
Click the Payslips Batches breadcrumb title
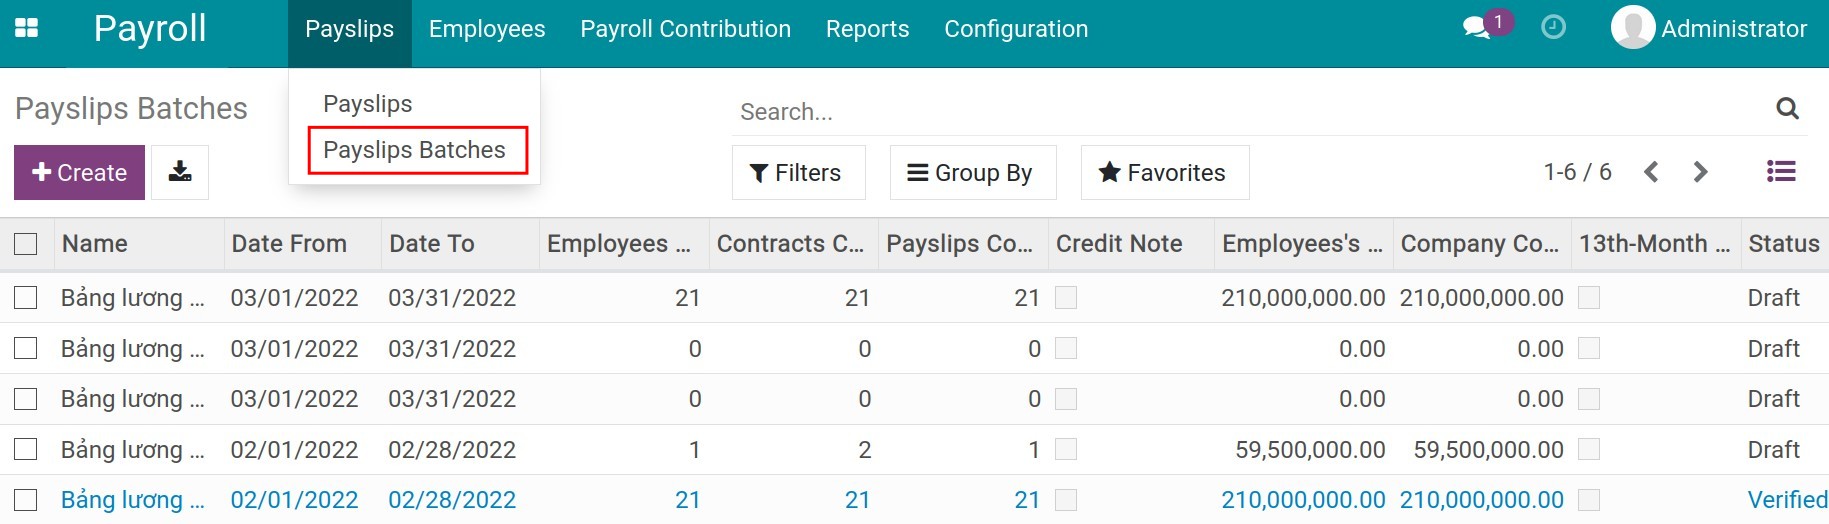click(x=131, y=108)
